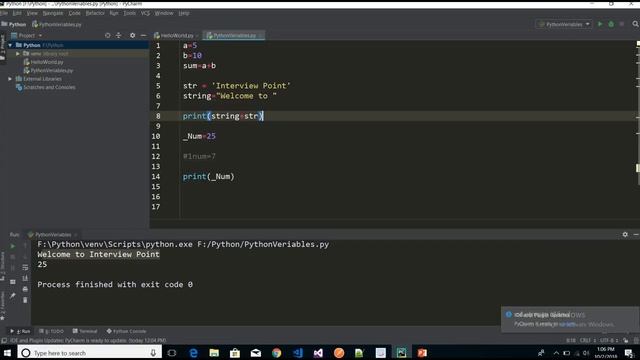Image resolution: width=640 pixels, height=360 pixels.
Task: Open Chrome from the taskbar
Action: (277, 353)
